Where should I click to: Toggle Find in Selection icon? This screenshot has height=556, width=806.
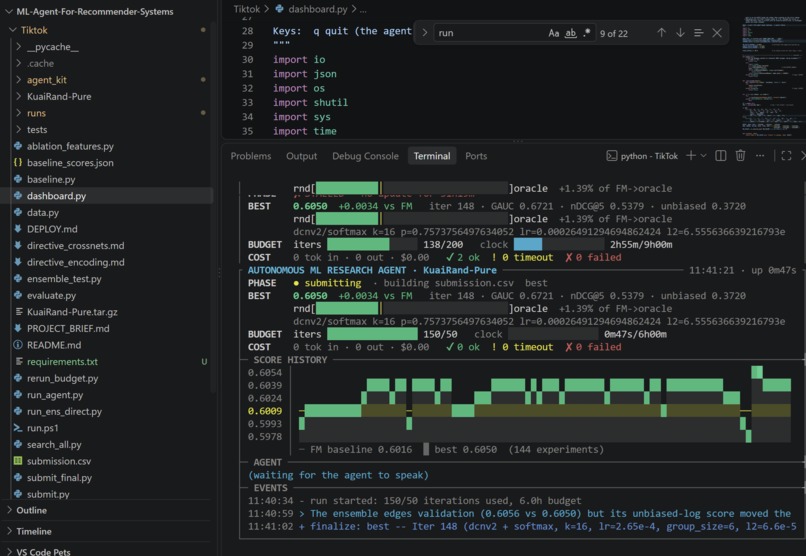click(698, 33)
